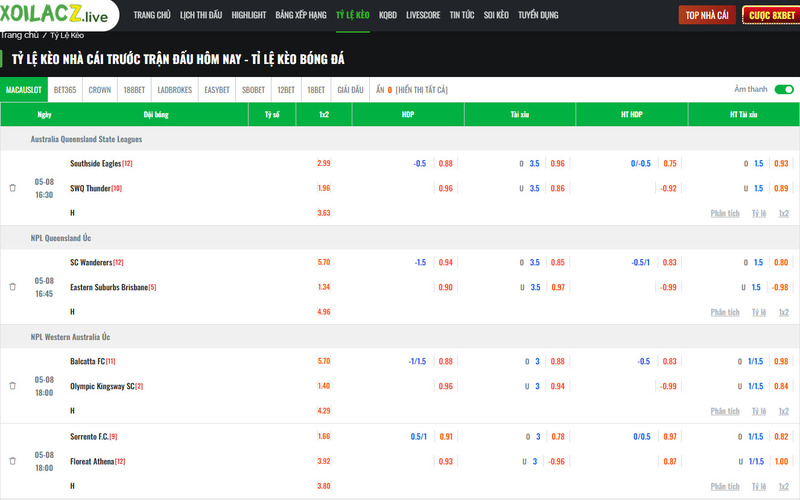Open 1x2 link for Sorrento F.C. match
The height and width of the screenshot is (500, 800).
(x=784, y=487)
